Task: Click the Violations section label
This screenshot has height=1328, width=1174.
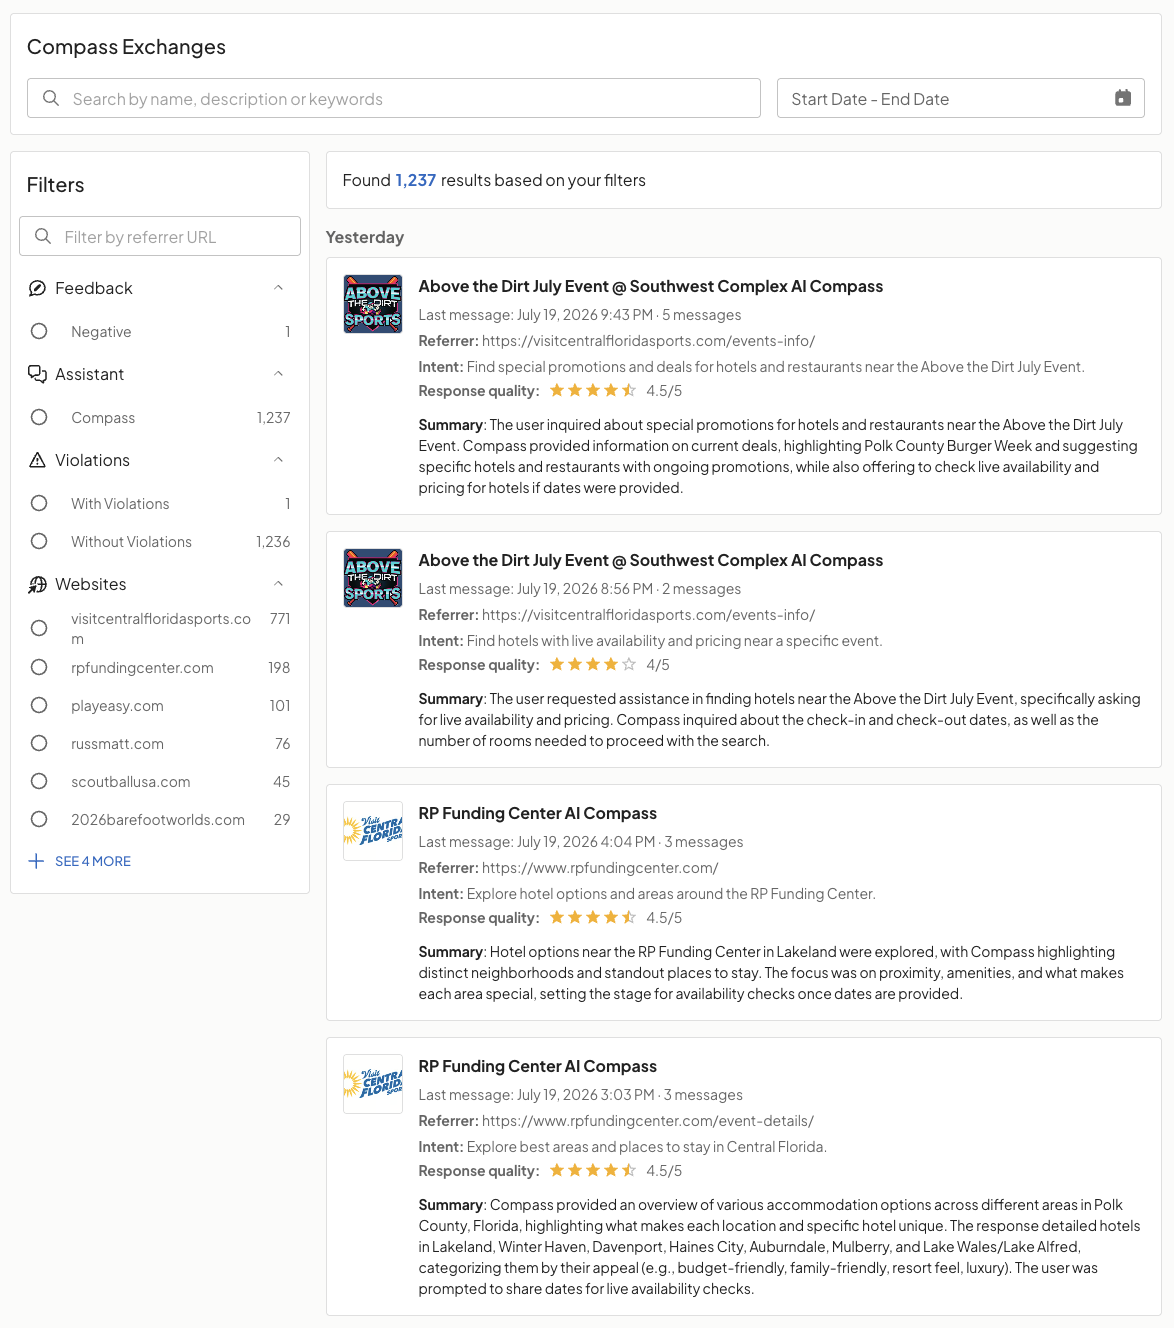Action: (93, 460)
